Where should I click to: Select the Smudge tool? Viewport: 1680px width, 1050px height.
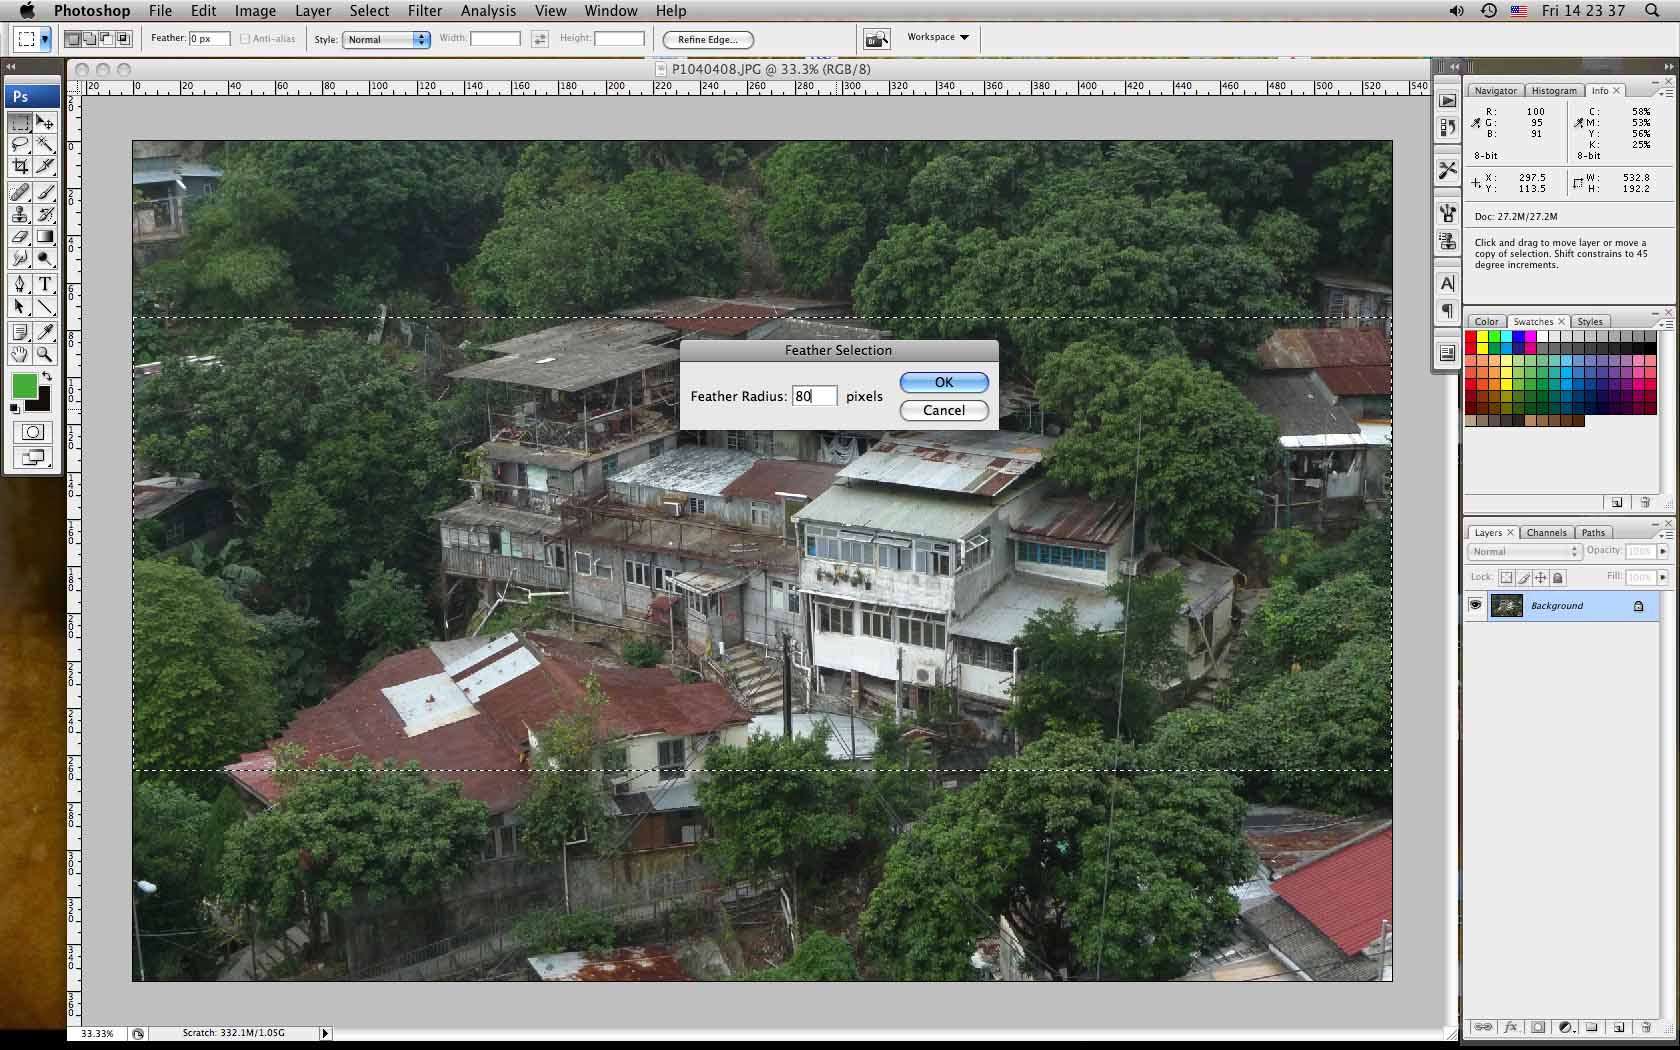click(x=20, y=259)
